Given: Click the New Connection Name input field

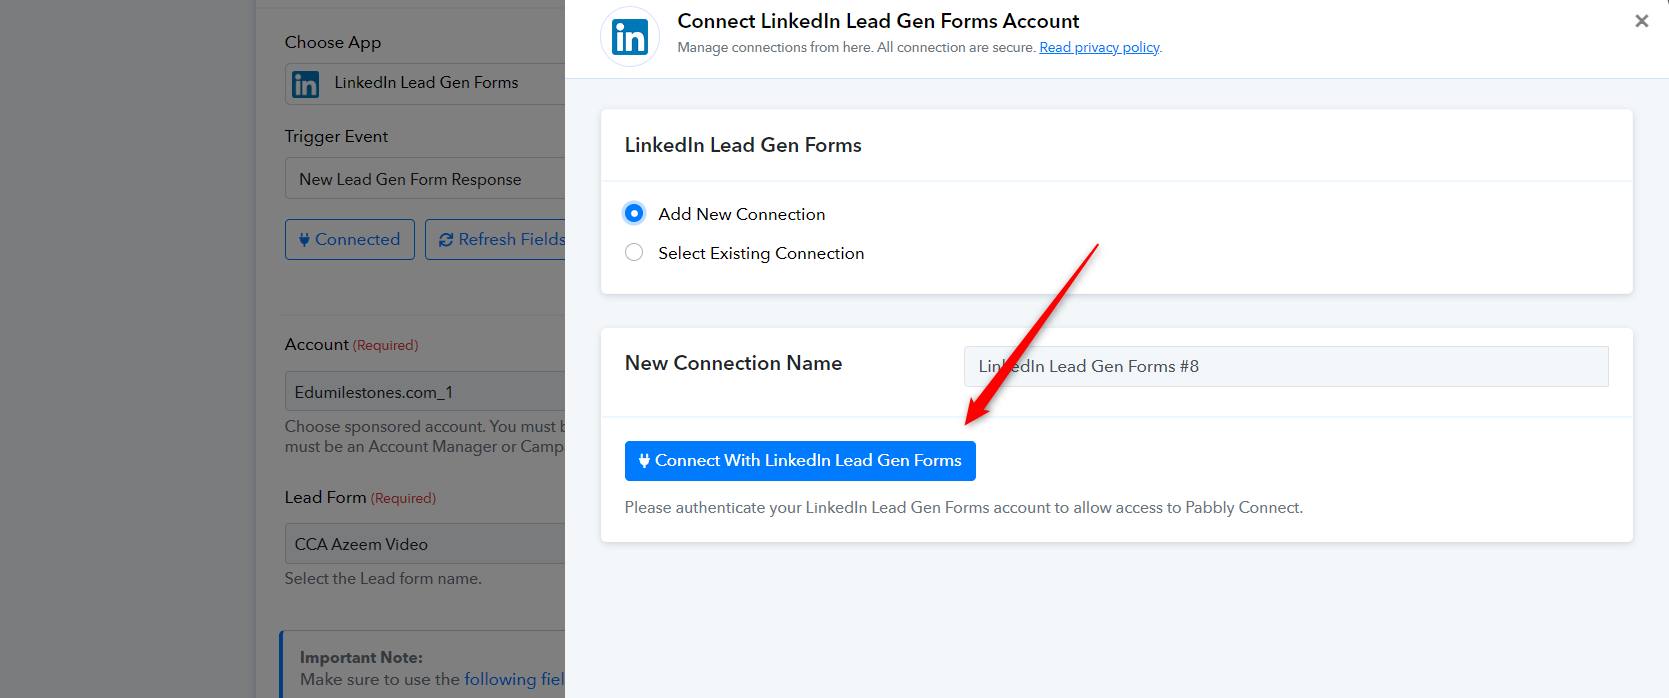Looking at the screenshot, I should [x=1286, y=366].
